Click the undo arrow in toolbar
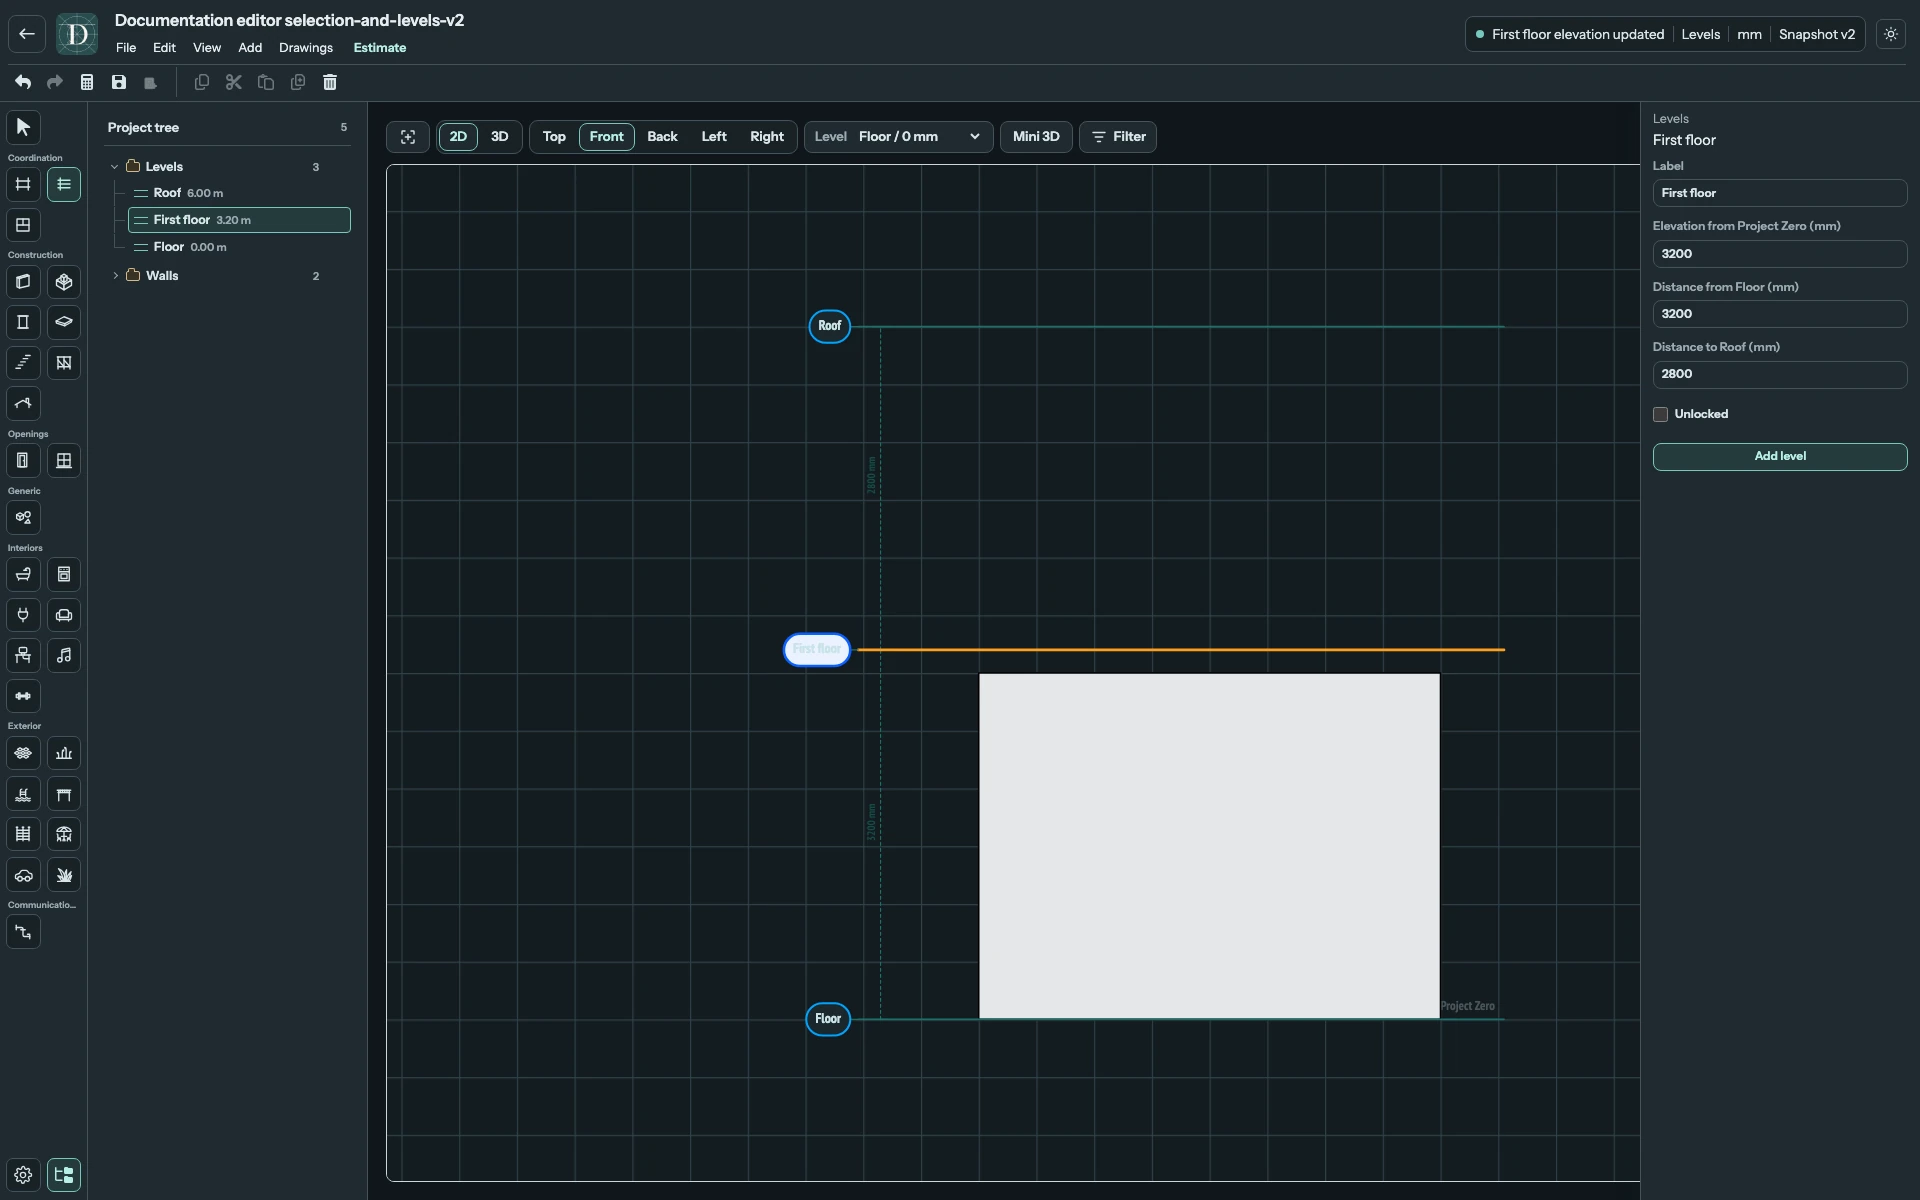The image size is (1920, 1200). [x=23, y=82]
